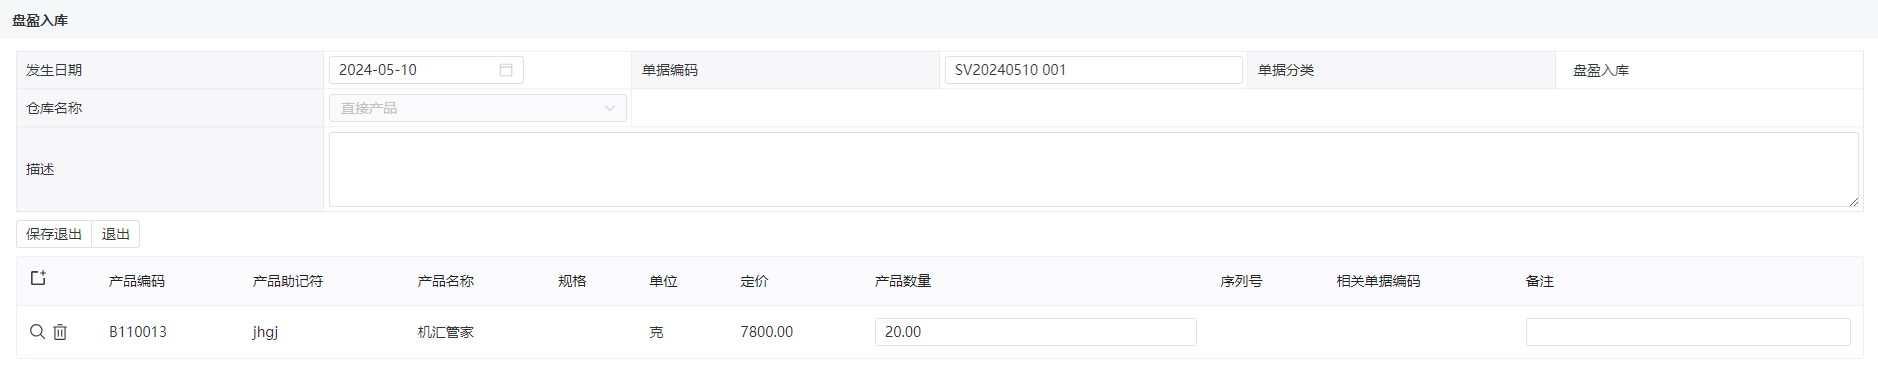
Task: Expand the 仓库名称 warehouse dropdown
Action: [x=478, y=108]
